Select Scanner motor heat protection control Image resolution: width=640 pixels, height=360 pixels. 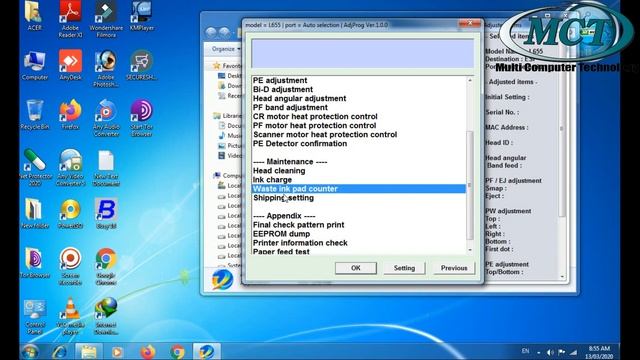coord(325,134)
